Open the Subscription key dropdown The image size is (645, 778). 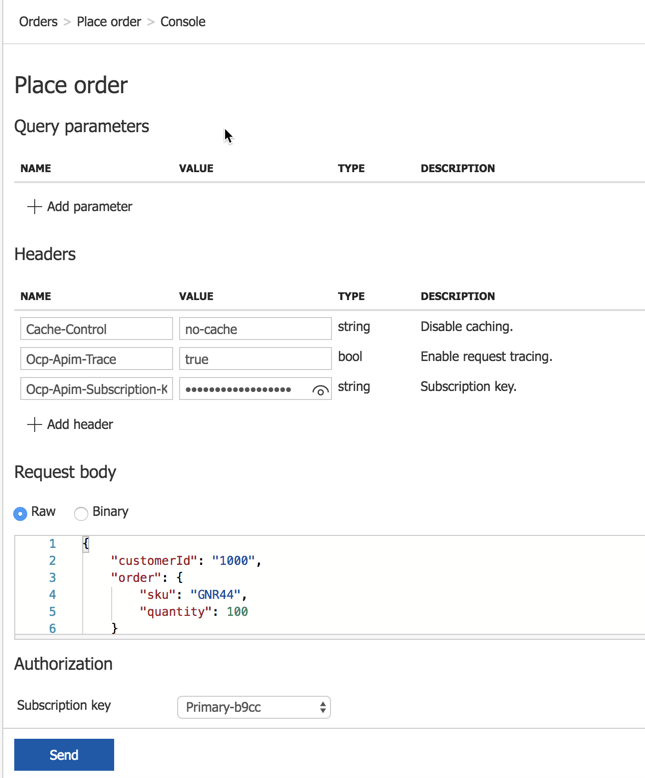254,707
